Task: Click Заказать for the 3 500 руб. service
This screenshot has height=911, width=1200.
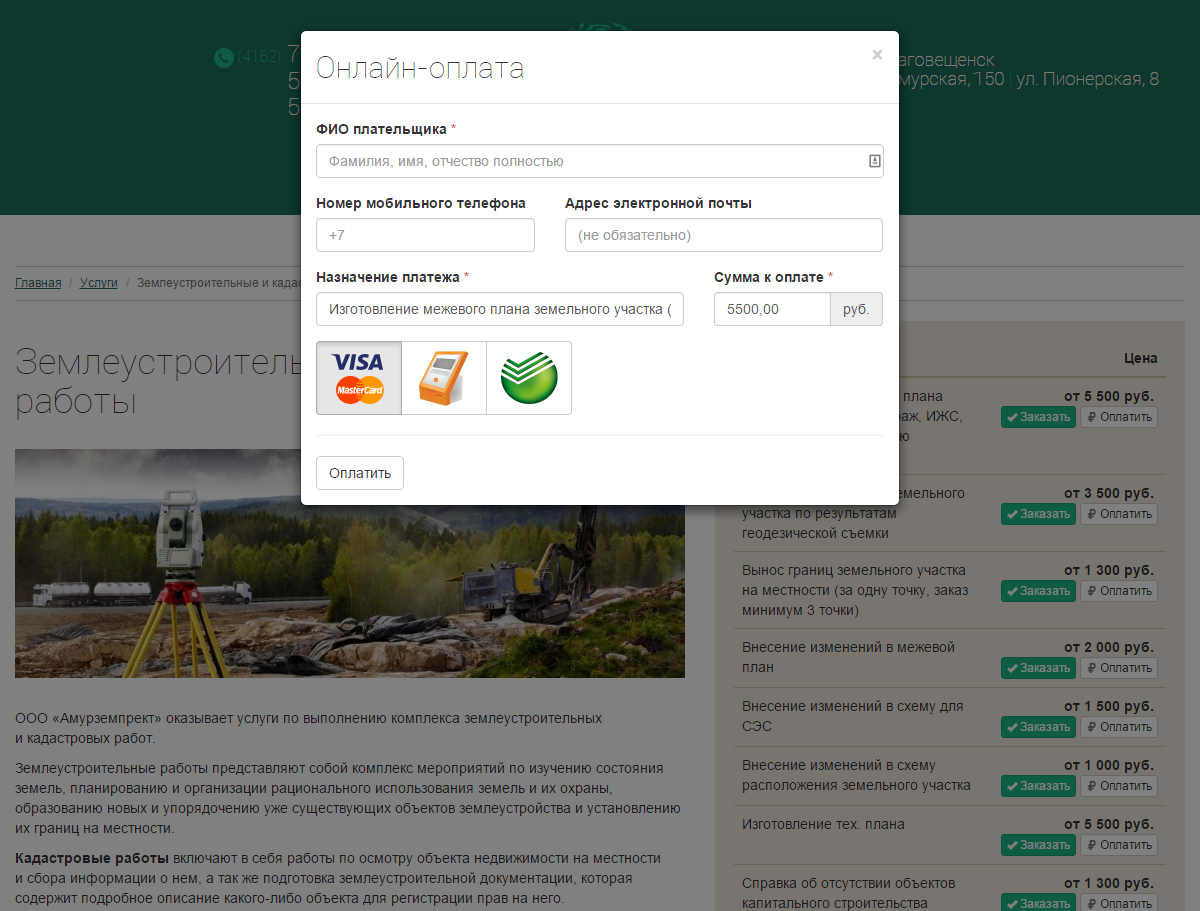Action: tap(1038, 514)
